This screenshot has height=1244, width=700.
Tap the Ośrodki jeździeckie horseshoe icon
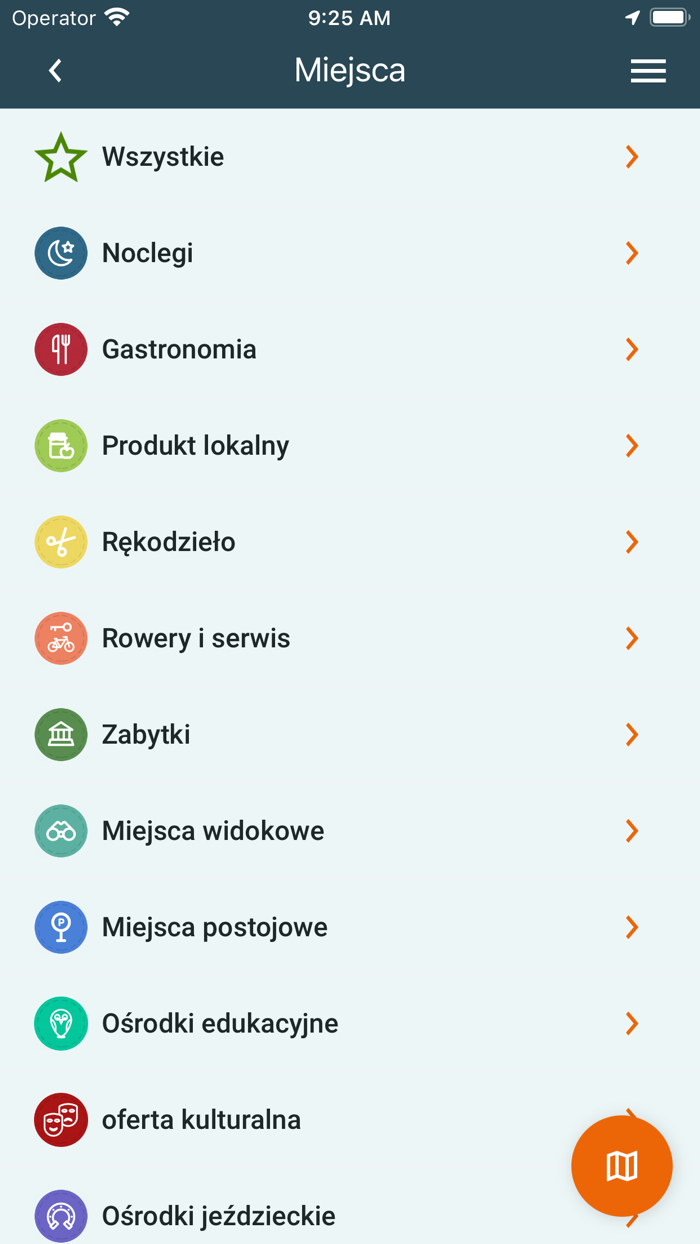60,1216
